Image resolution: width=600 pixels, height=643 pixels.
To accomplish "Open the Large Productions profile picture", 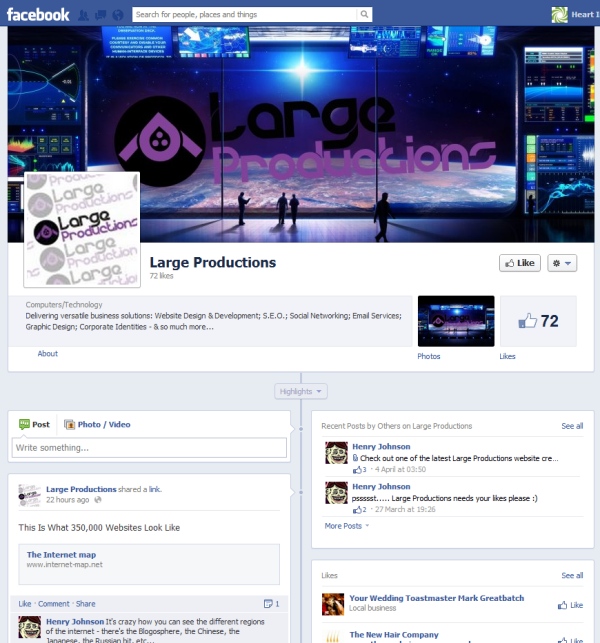I will coord(82,231).
